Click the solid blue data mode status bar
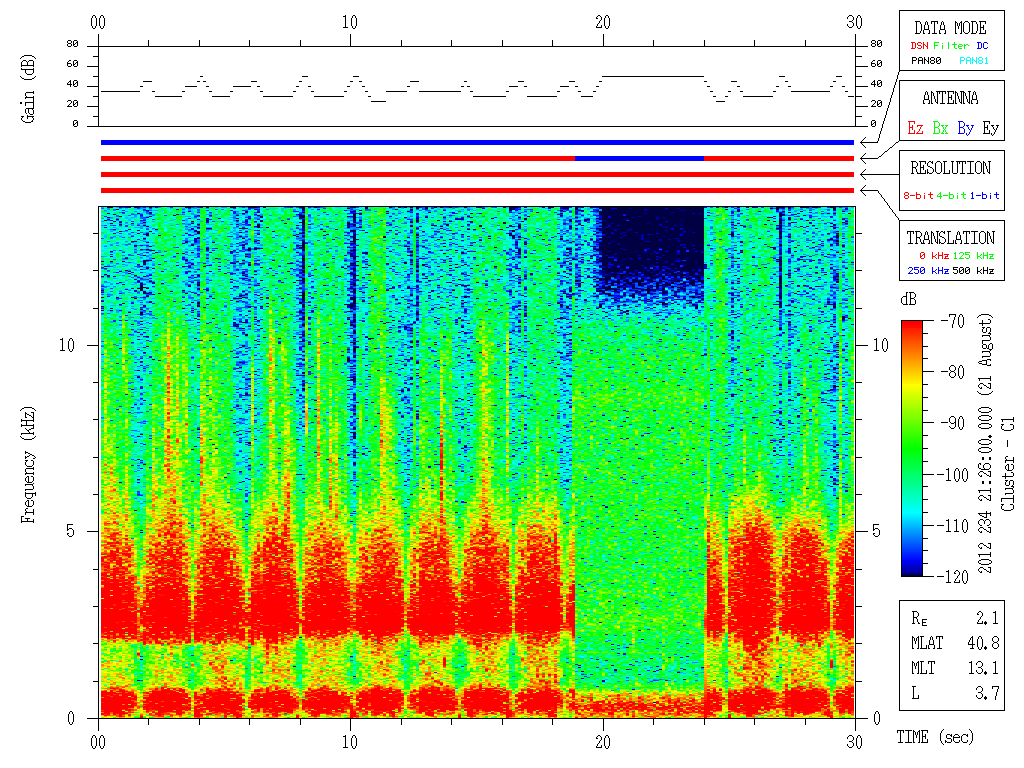The height and width of the screenshot is (768, 1024). coord(477,142)
